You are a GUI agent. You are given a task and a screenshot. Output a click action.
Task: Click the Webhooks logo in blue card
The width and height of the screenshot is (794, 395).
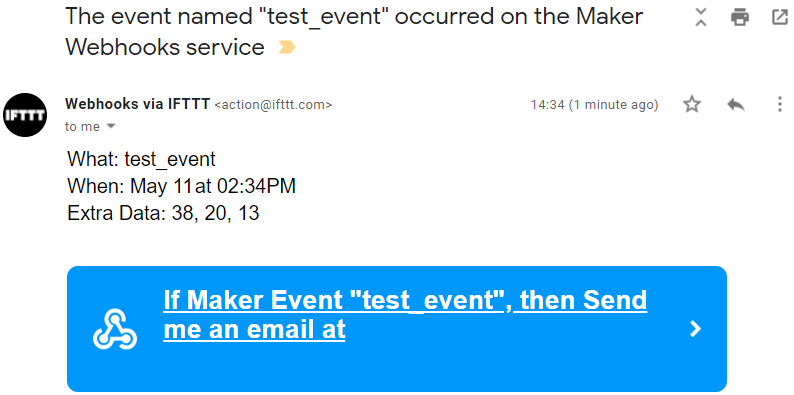pos(115,329)
